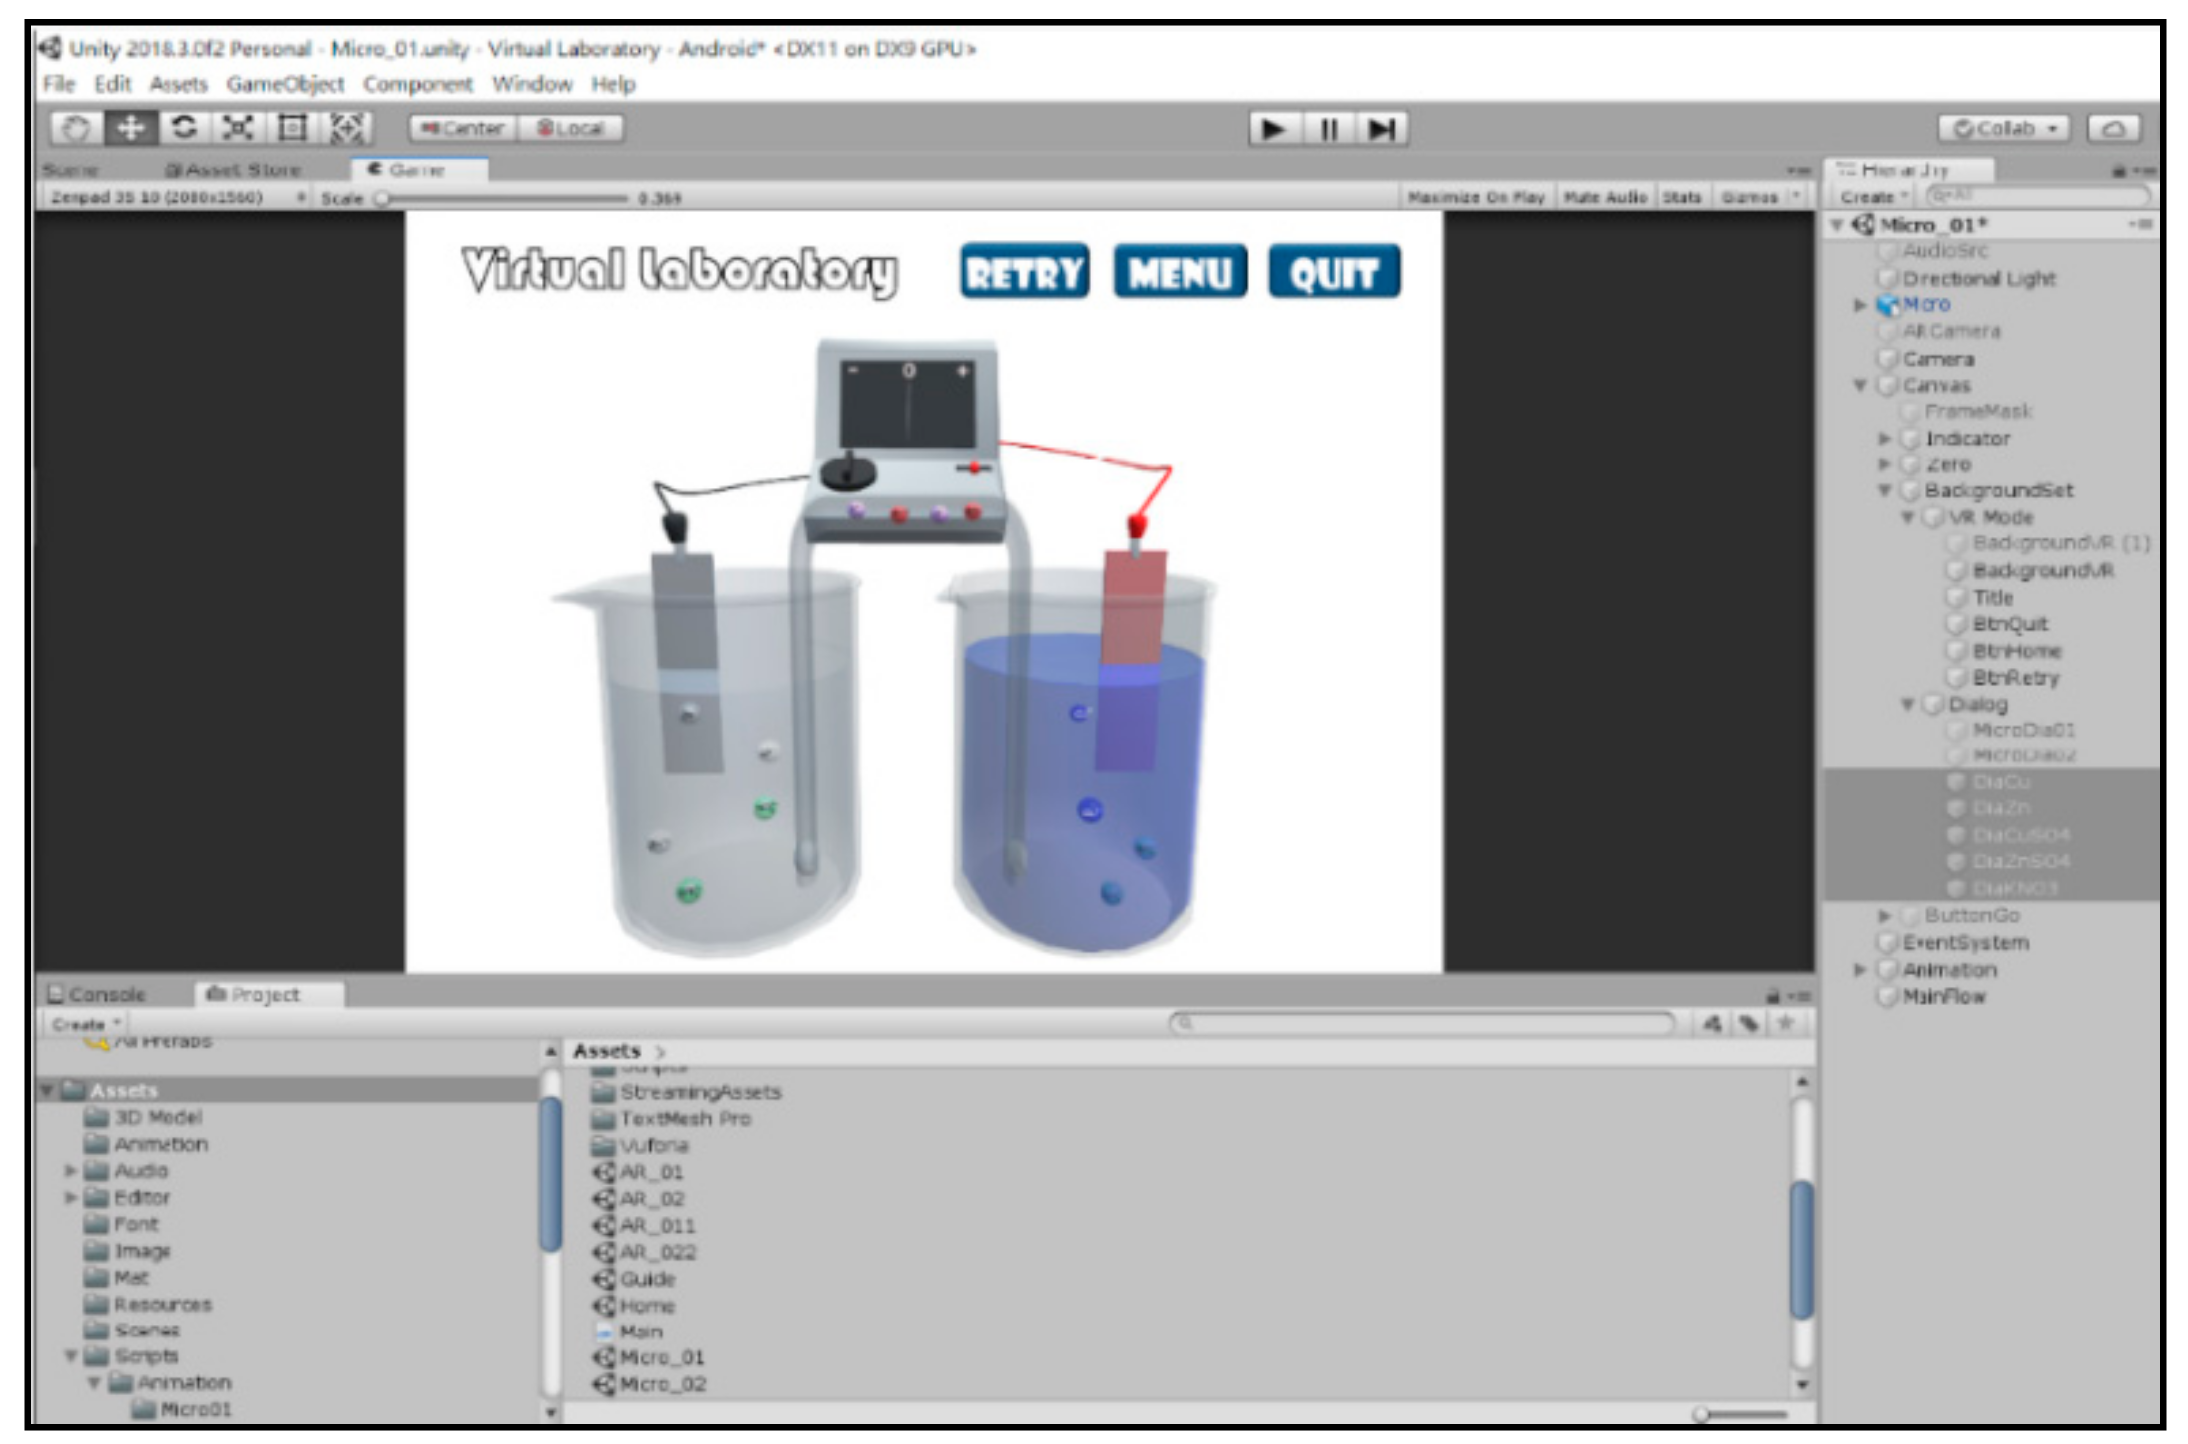Select the Rect transform tool
Screen dimensions: 2188x1444
coord(292,128)
